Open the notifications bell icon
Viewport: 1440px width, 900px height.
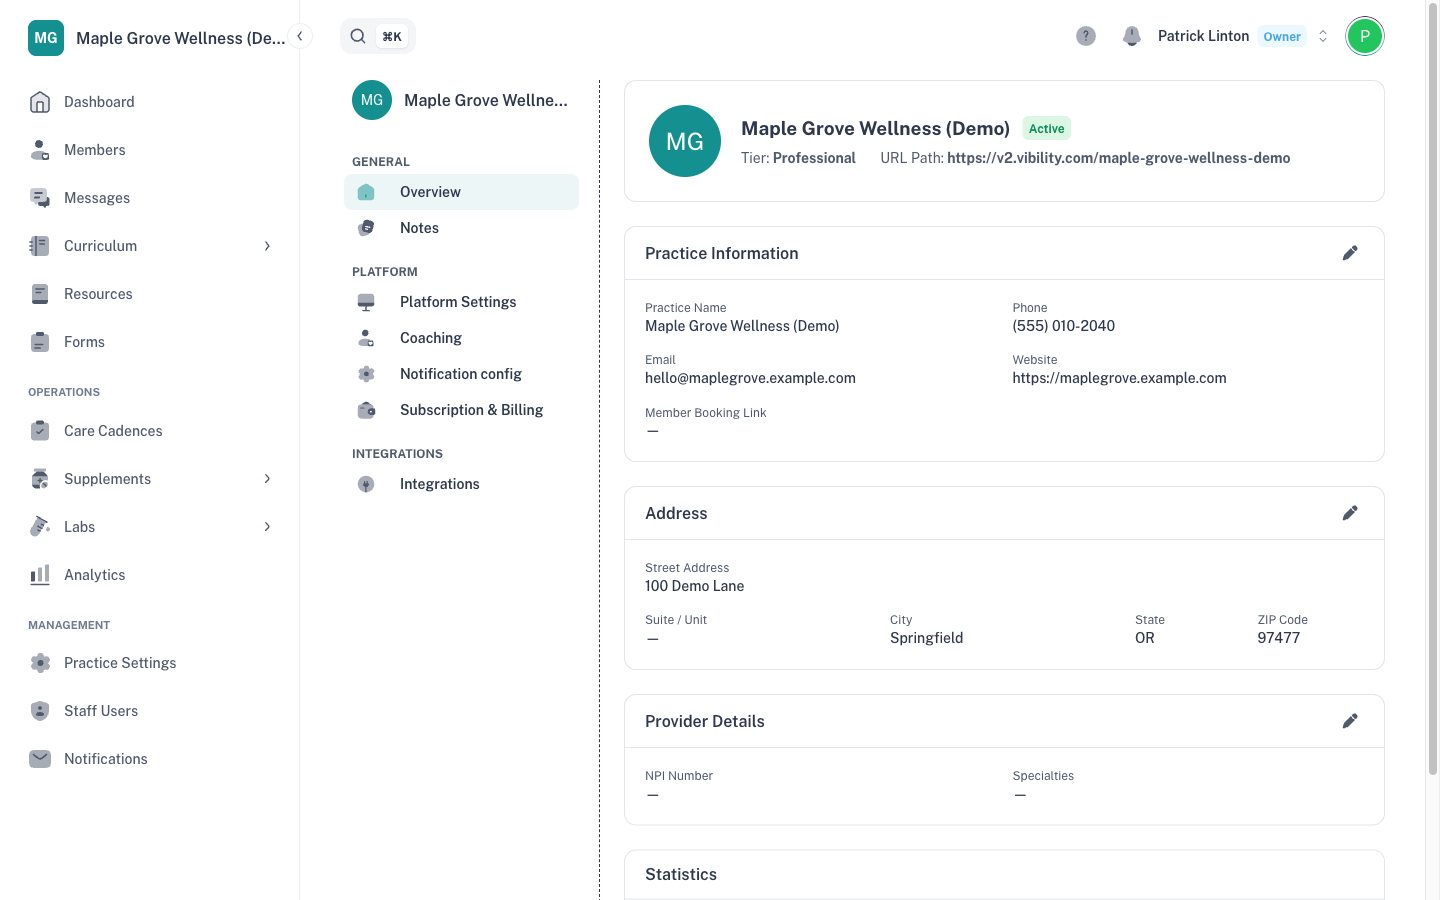pyautogui.click(x=1132, y=36)
